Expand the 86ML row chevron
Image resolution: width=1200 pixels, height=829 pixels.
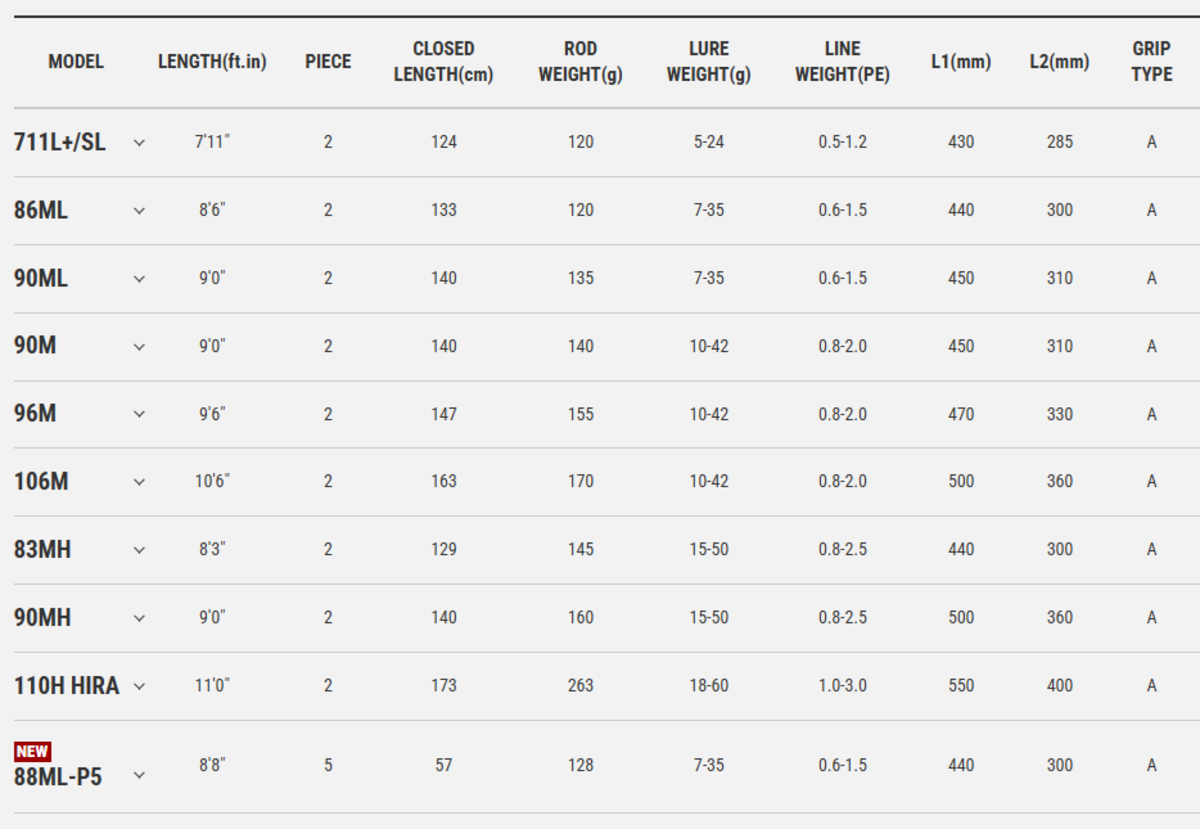pos(139,211)
